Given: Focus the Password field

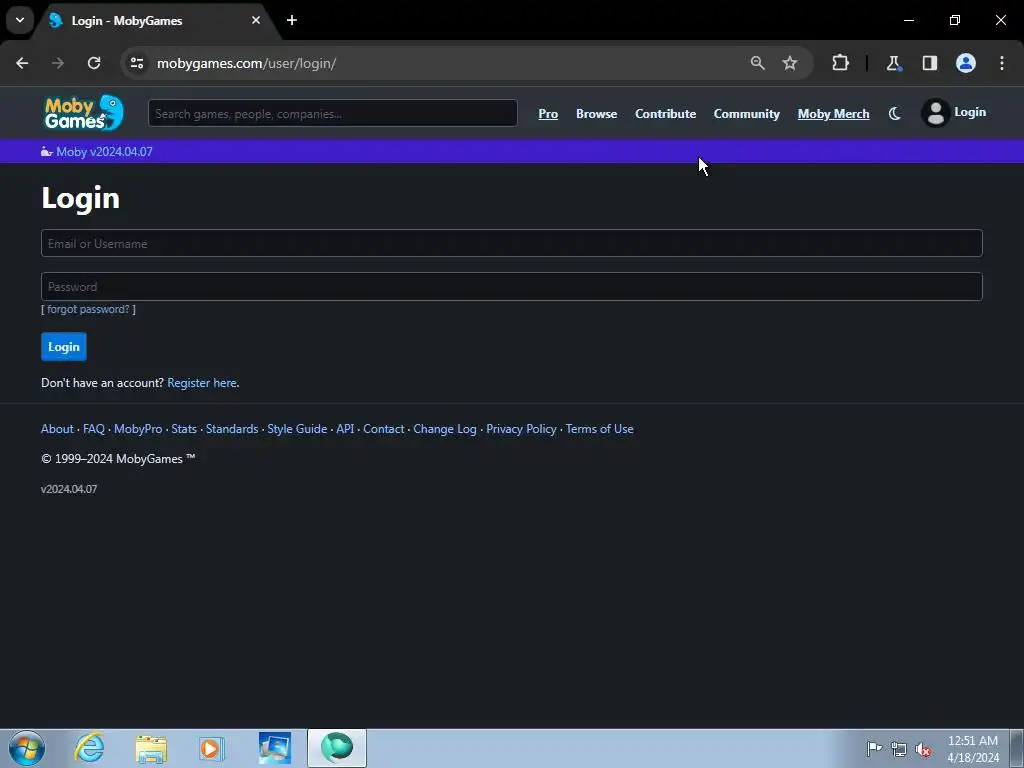Looking at the screenshot, I should click(x=511, y=286).
